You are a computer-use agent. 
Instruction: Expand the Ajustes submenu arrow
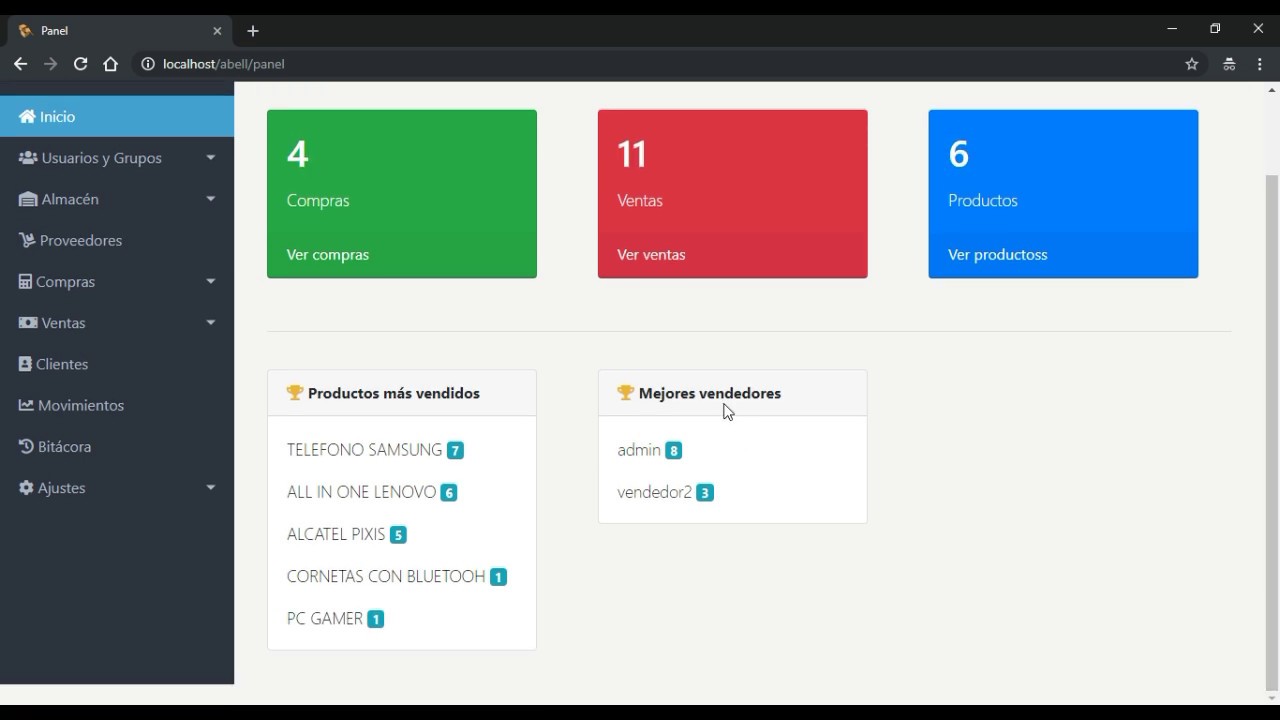click(x=210, y=487)
